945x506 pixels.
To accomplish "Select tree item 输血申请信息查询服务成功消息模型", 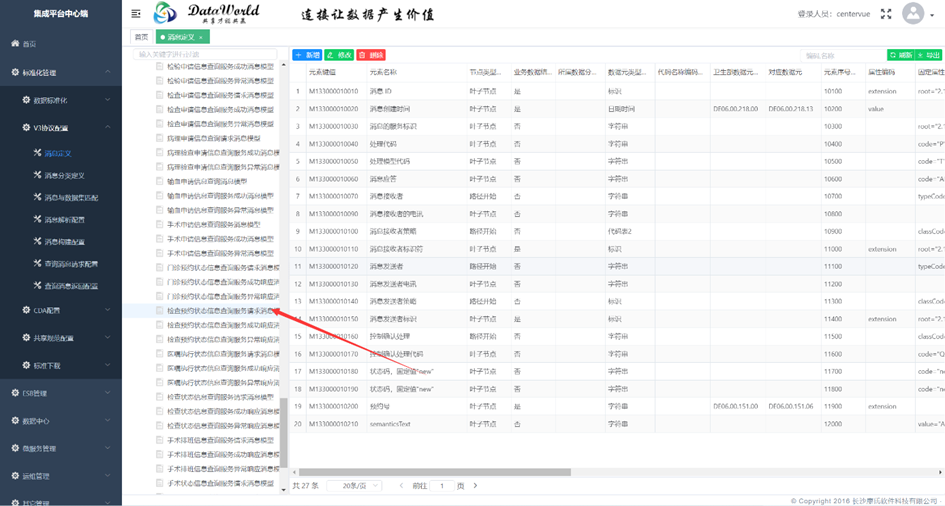I will 220,196.
